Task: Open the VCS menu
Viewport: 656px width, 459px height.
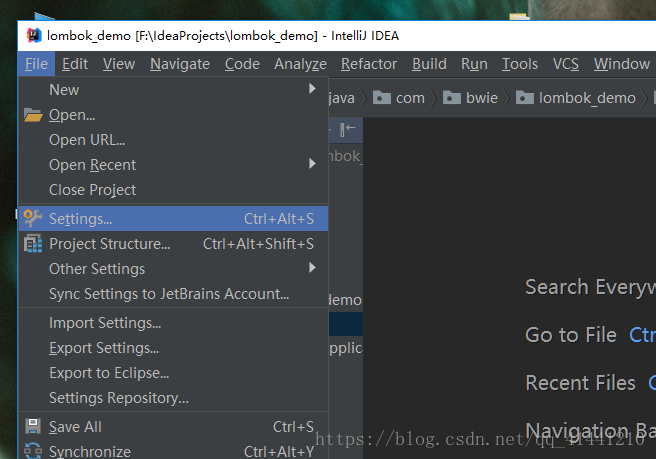Action: pos(566,64)
